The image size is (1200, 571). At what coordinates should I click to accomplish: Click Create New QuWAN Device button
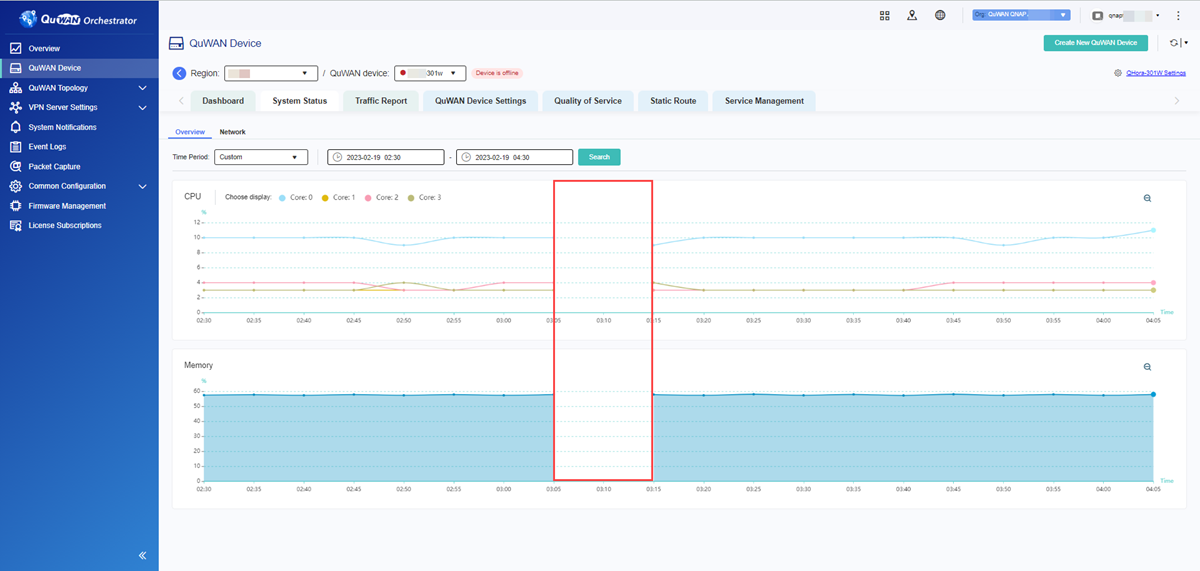(x=1096, y=43)
